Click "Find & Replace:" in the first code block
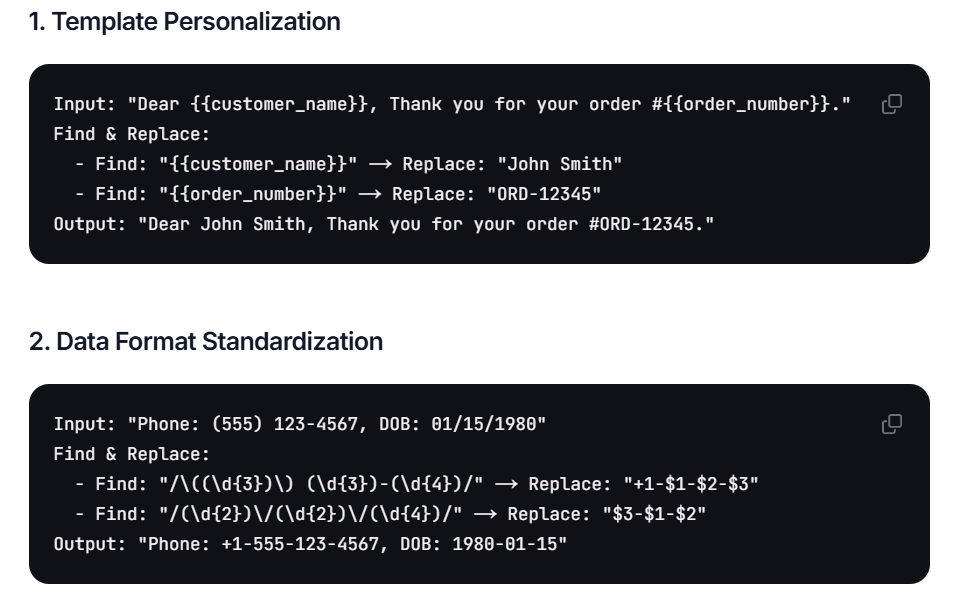Screen dimensions: 969x608 pos(132,134)
